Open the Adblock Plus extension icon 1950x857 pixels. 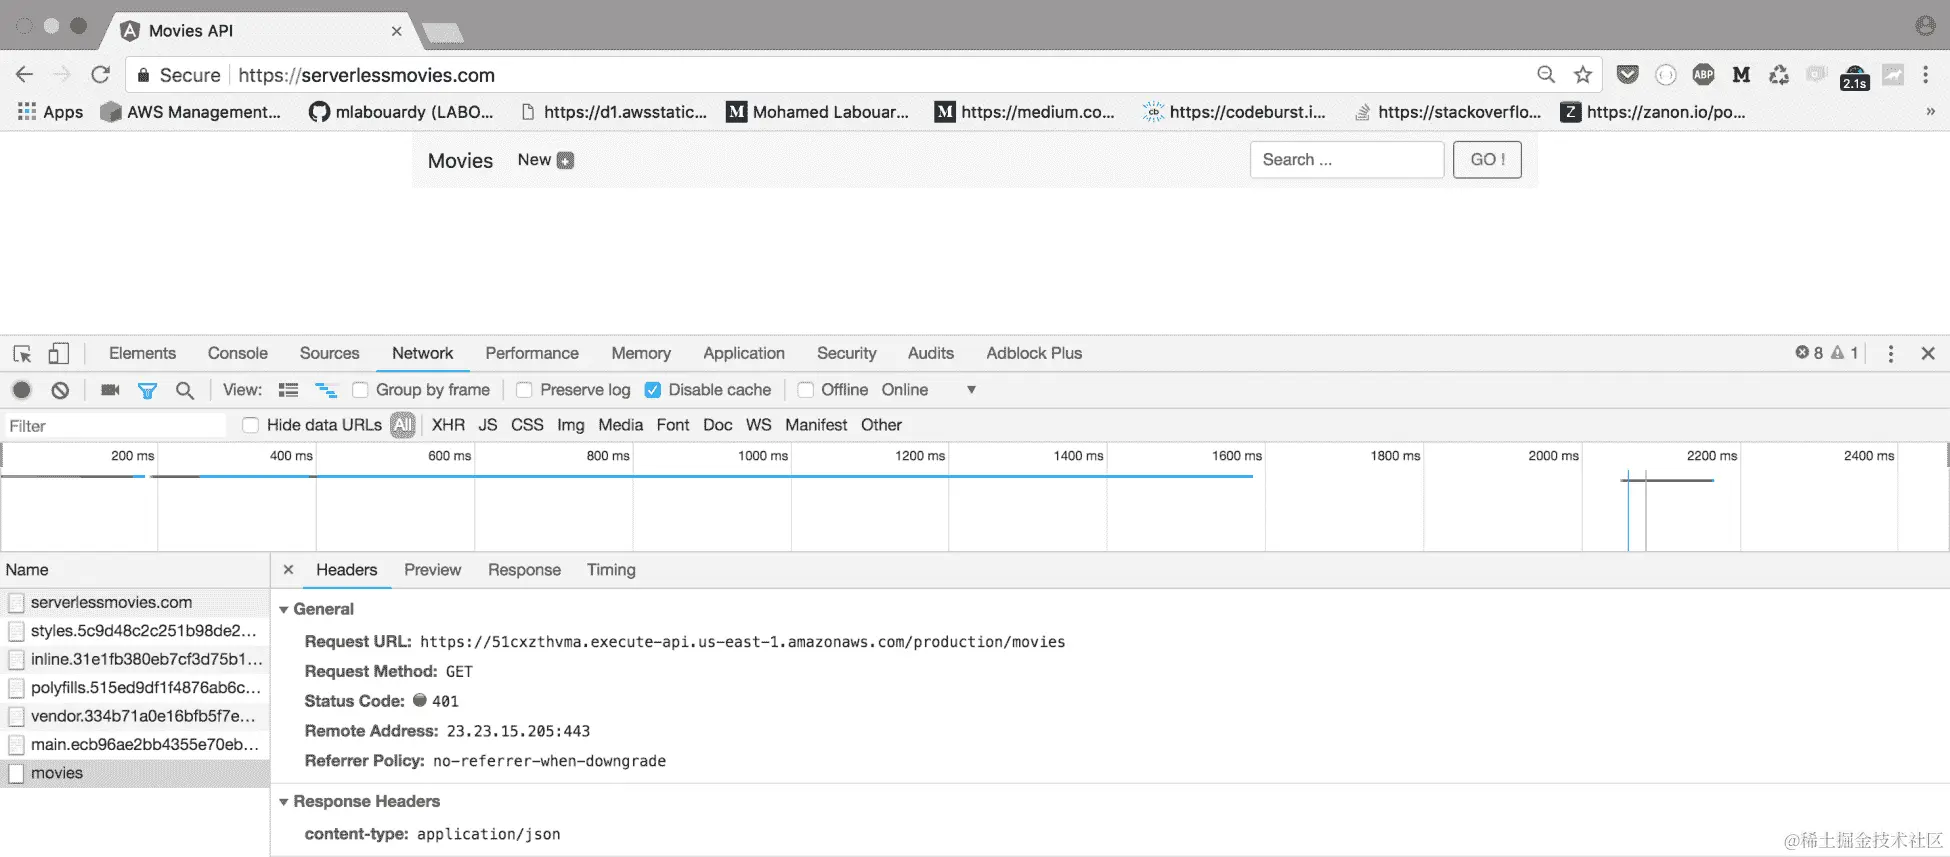(x=1703, y=75)
